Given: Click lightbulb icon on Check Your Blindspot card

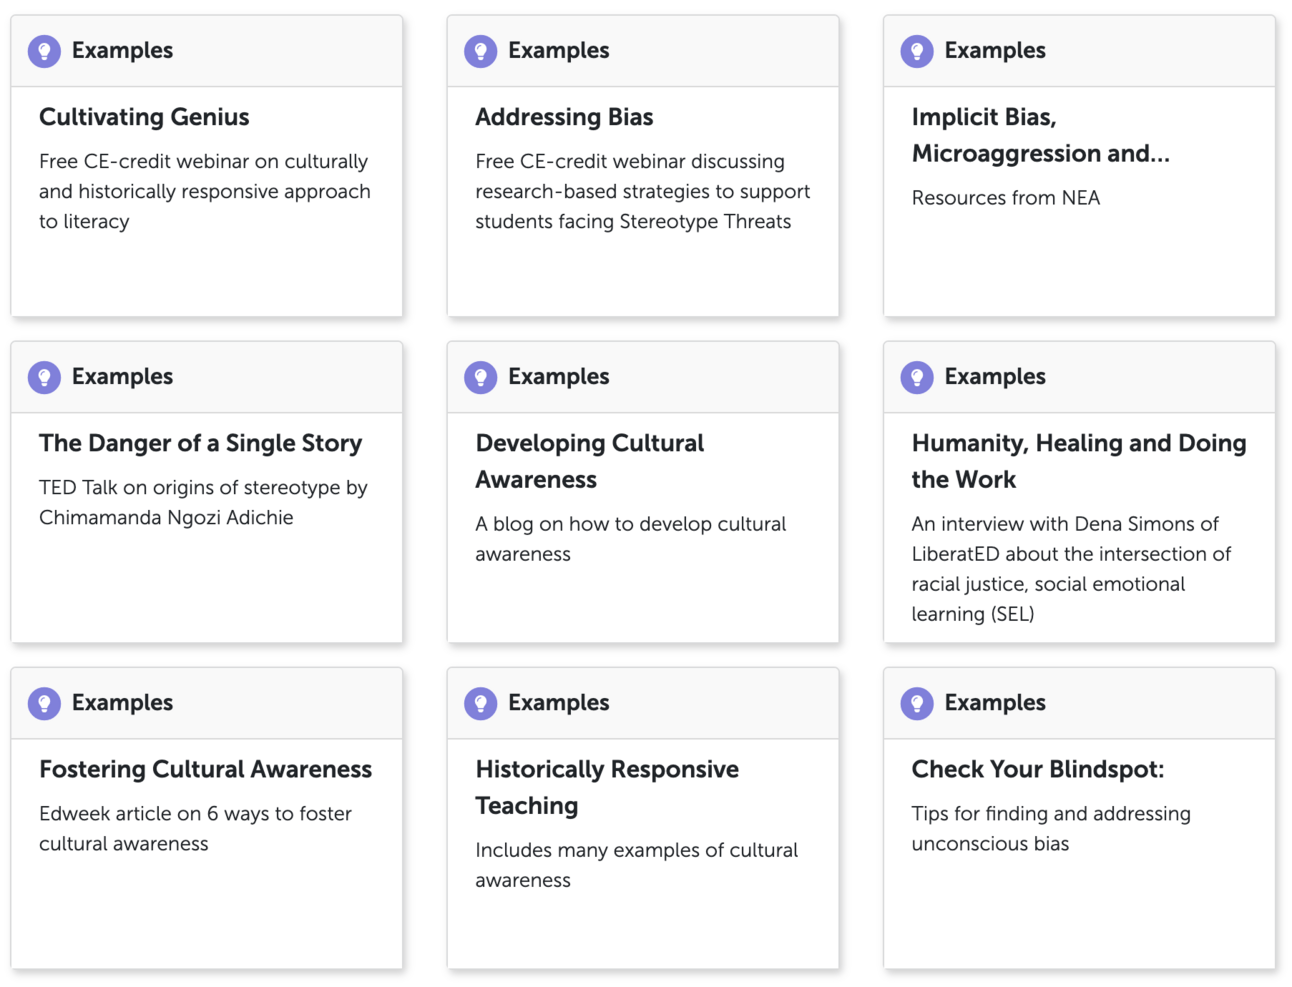Looking at the screenshot, I should 917,703.
